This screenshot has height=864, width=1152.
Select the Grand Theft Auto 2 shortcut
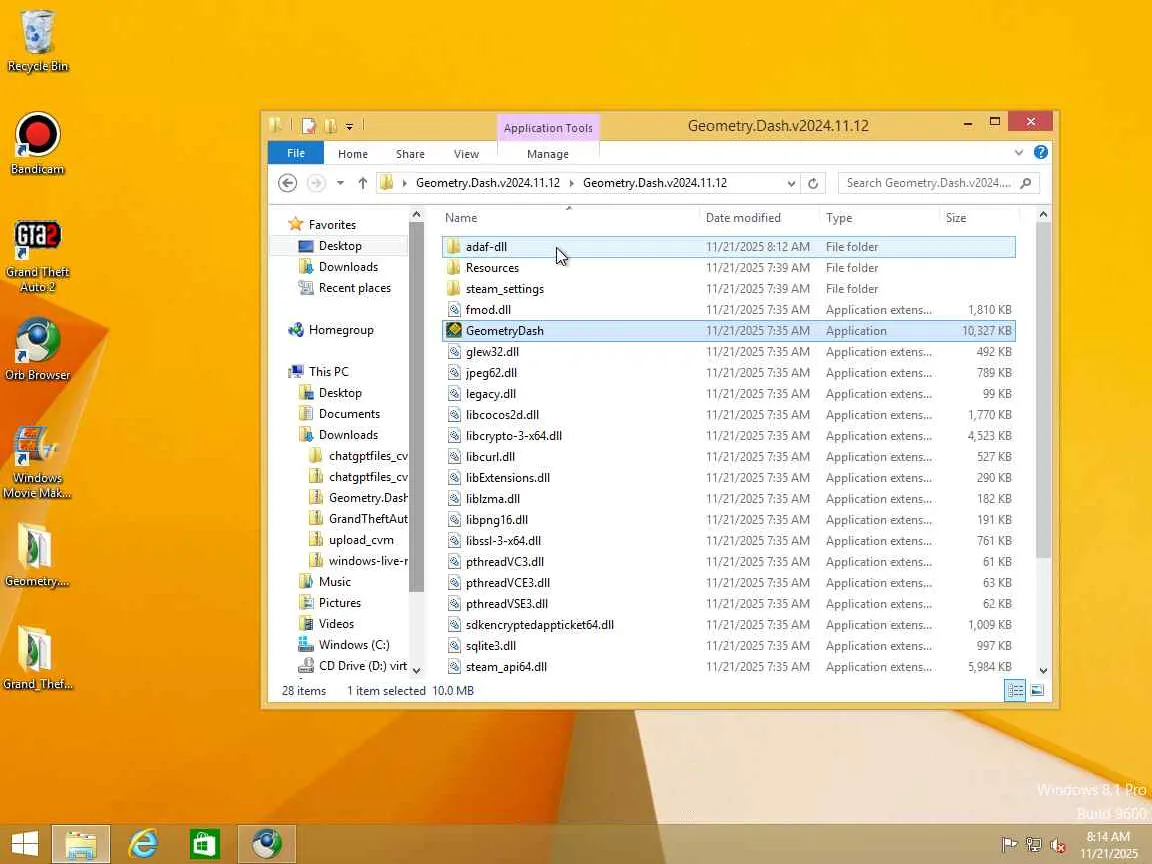[x=37, y=256]
